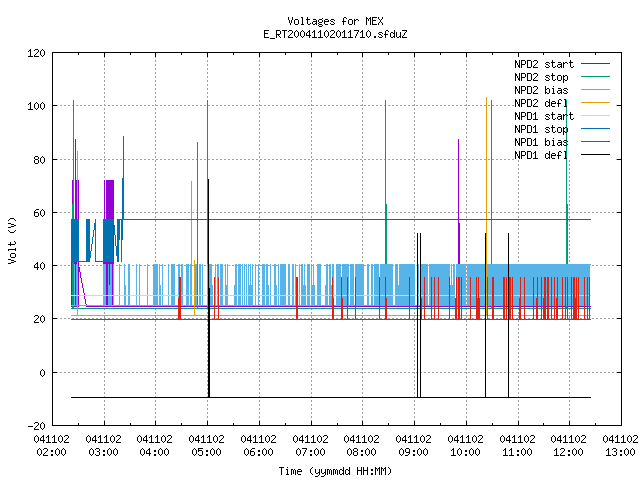Click the 11:00 time tick label
The height and width of the screenshot is (480, 640).
coord(518,452)
